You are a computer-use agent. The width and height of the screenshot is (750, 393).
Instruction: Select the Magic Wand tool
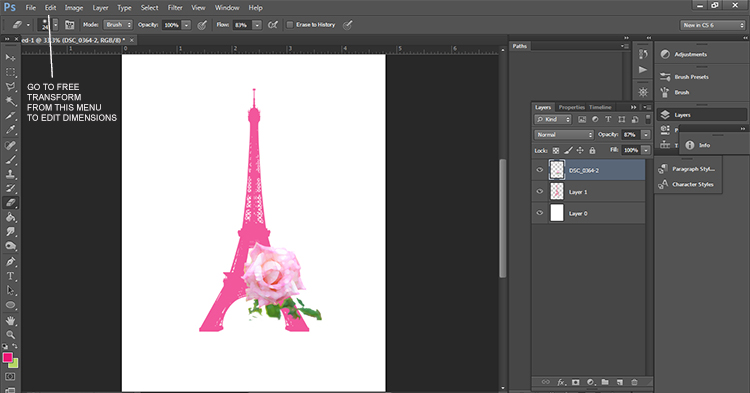11,101
